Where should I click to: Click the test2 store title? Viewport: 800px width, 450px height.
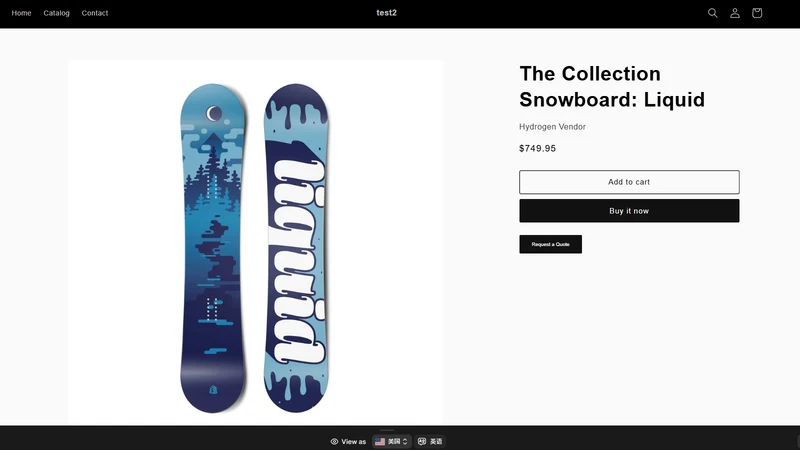pyautogui.click(x=387, y=13)
